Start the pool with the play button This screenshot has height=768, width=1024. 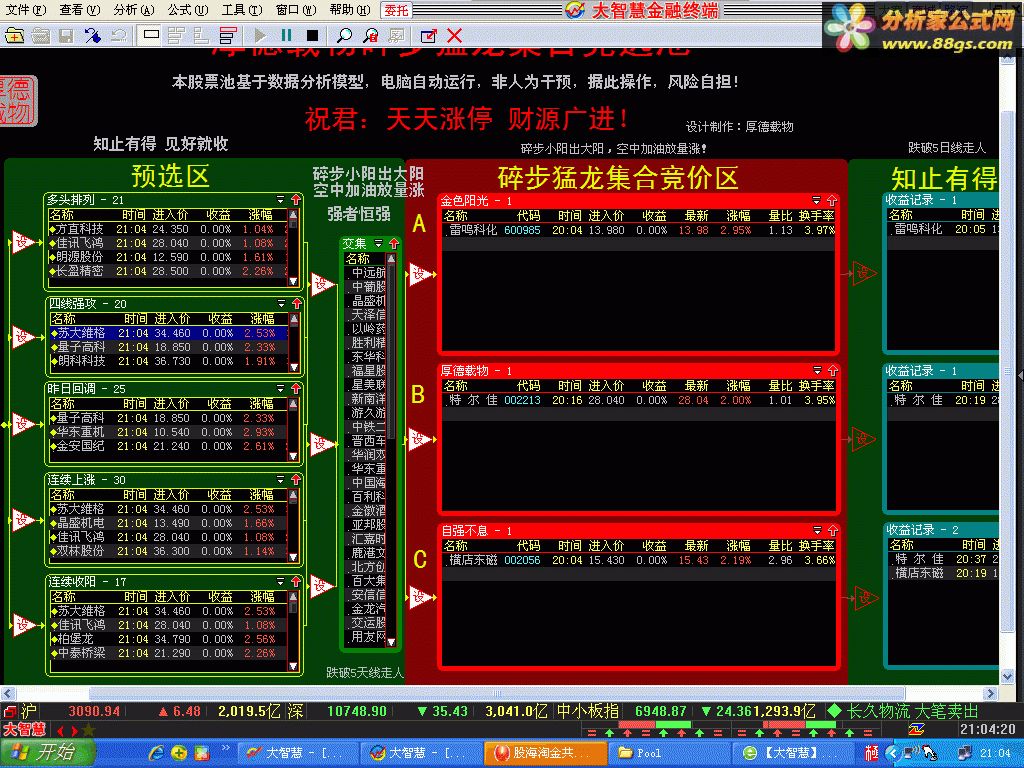coord(261,35)
